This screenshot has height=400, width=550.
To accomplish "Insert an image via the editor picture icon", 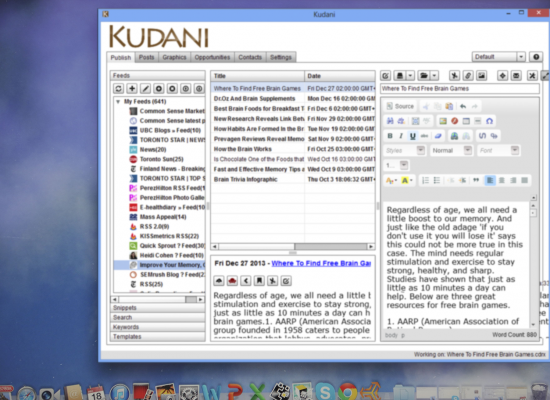I will point(443,121).
